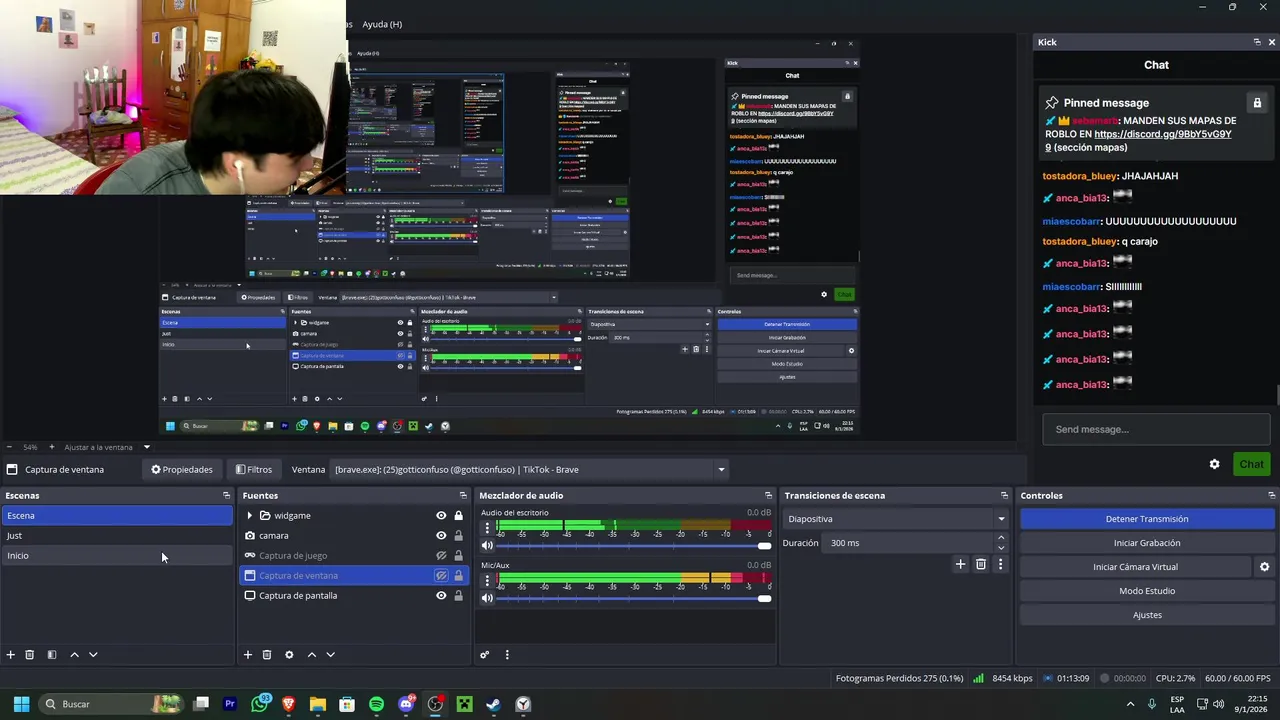The image size is (1280, 720).
Task: Remove selected source with Fuentes trash icon
Action: (x=267, y=655)
